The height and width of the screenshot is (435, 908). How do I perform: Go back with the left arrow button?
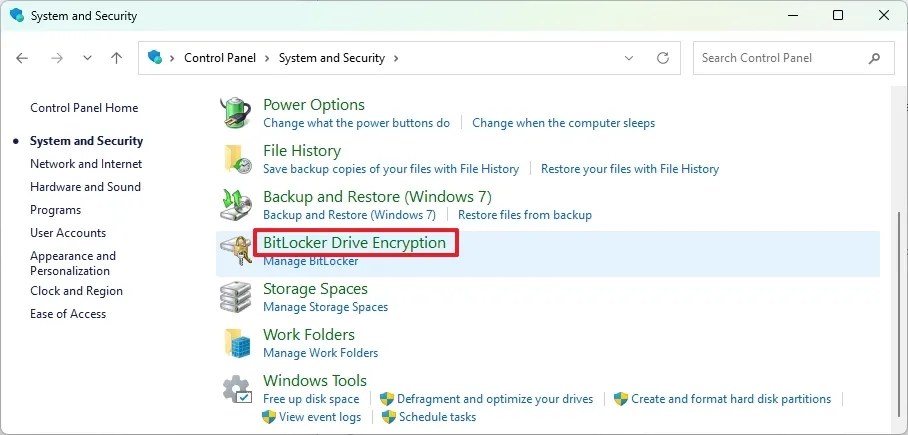22,58
